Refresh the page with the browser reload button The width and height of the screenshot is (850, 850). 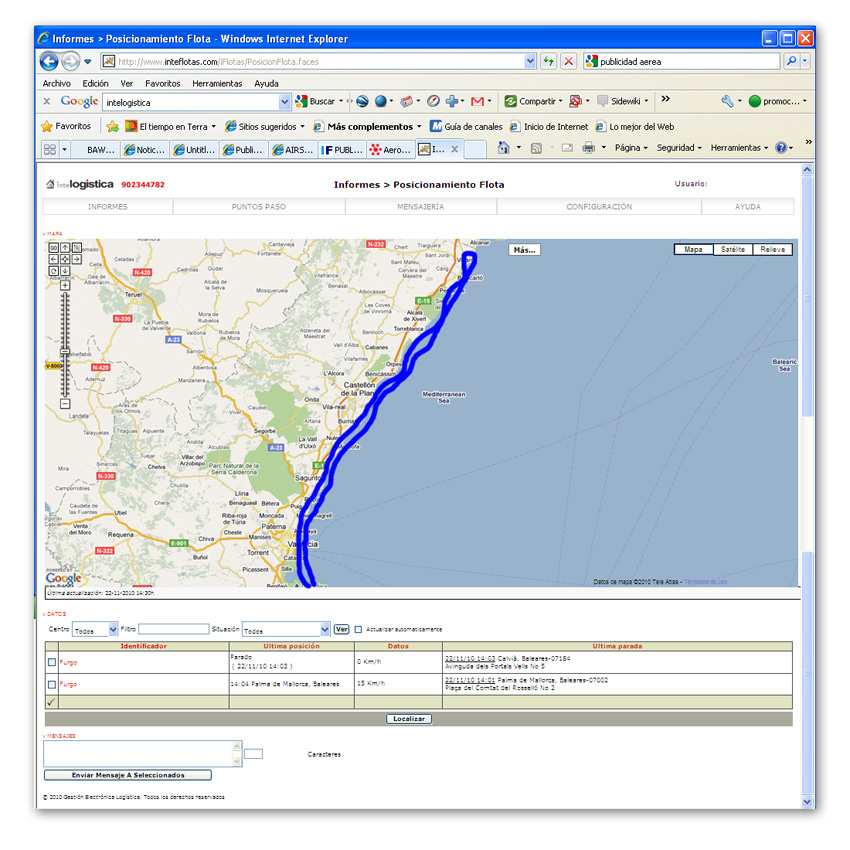click(548, 61)
